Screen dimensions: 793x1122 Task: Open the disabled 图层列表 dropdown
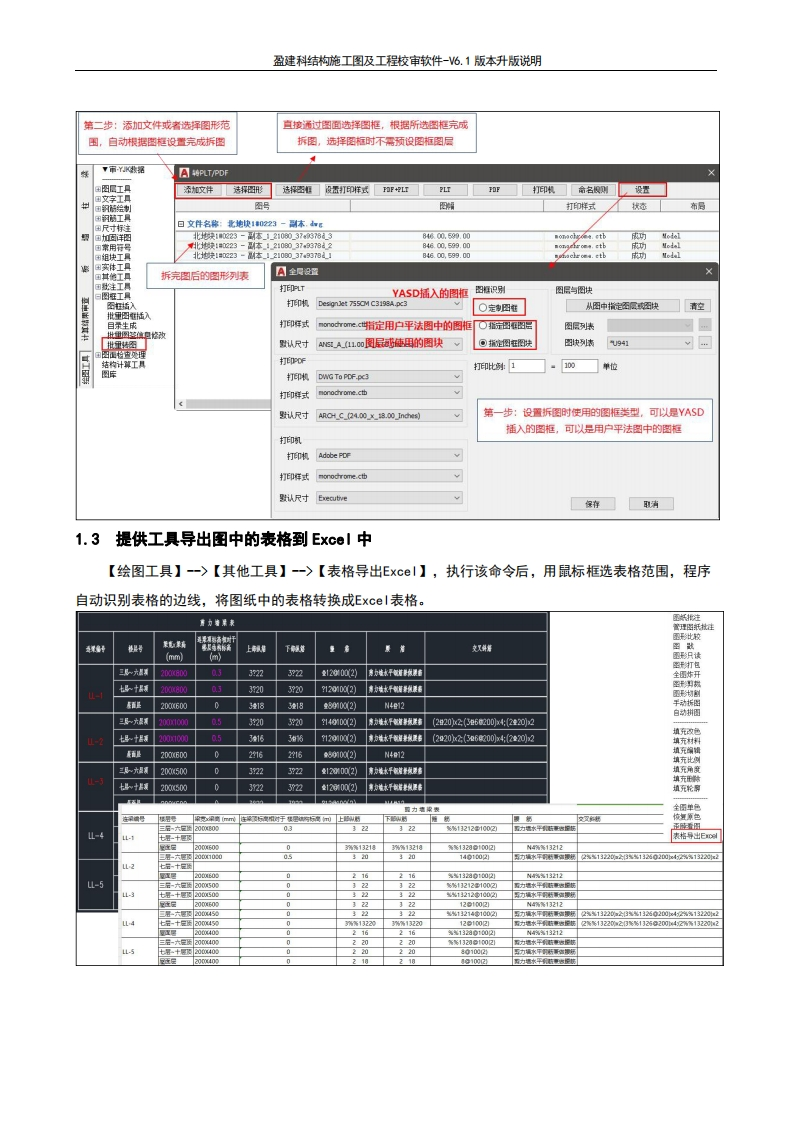tap(650, 326)
